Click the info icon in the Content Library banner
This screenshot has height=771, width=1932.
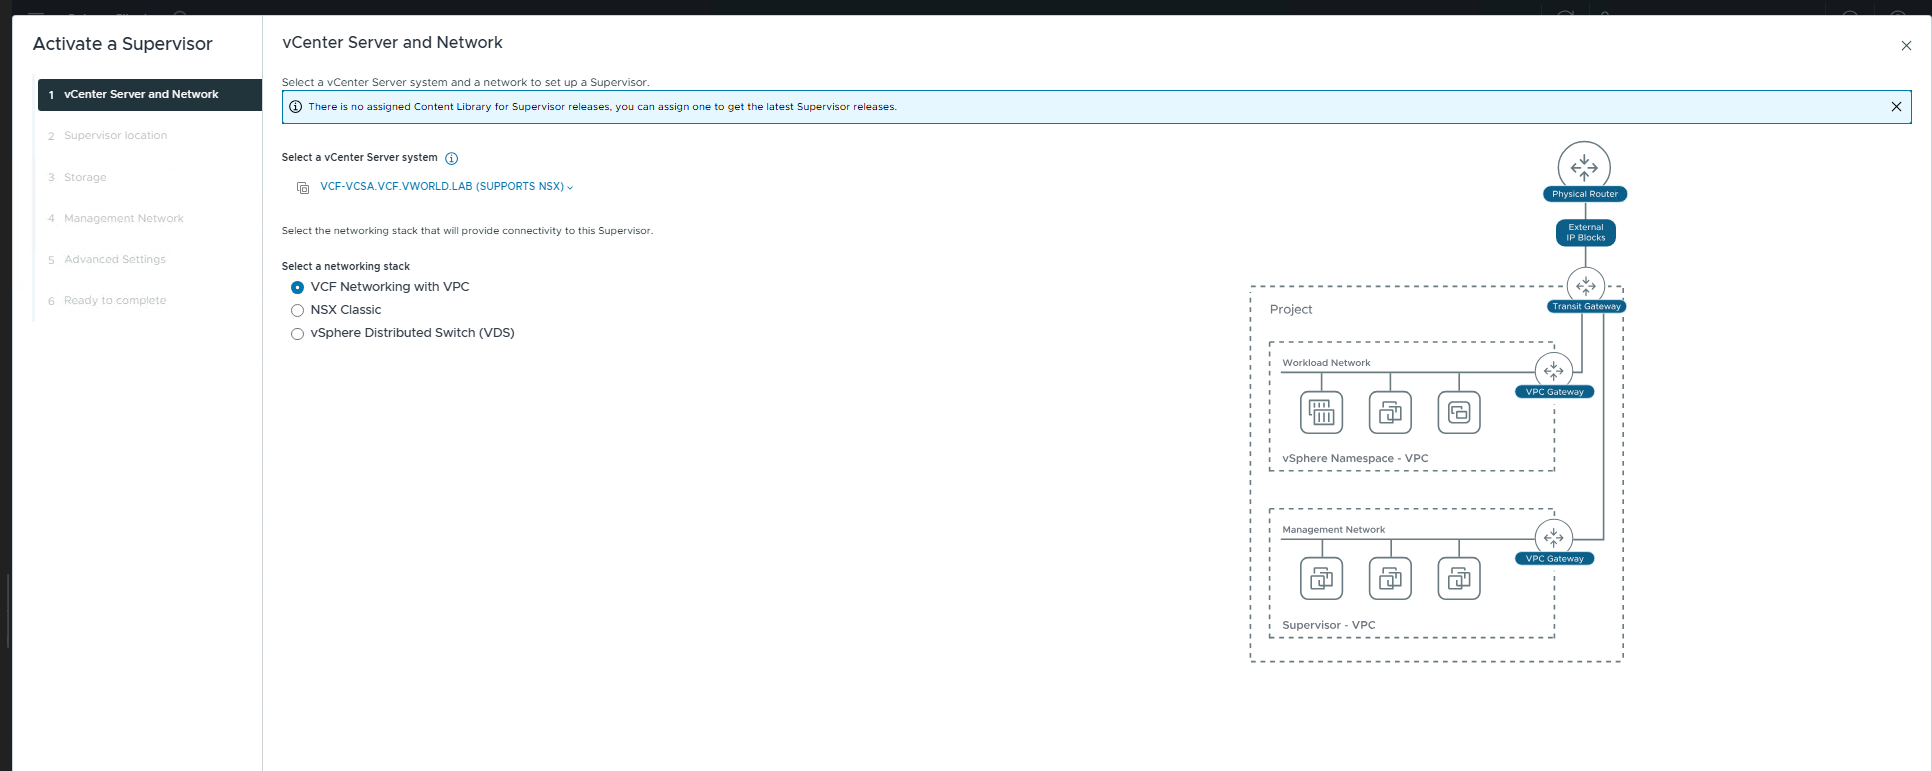click(296, 107)
